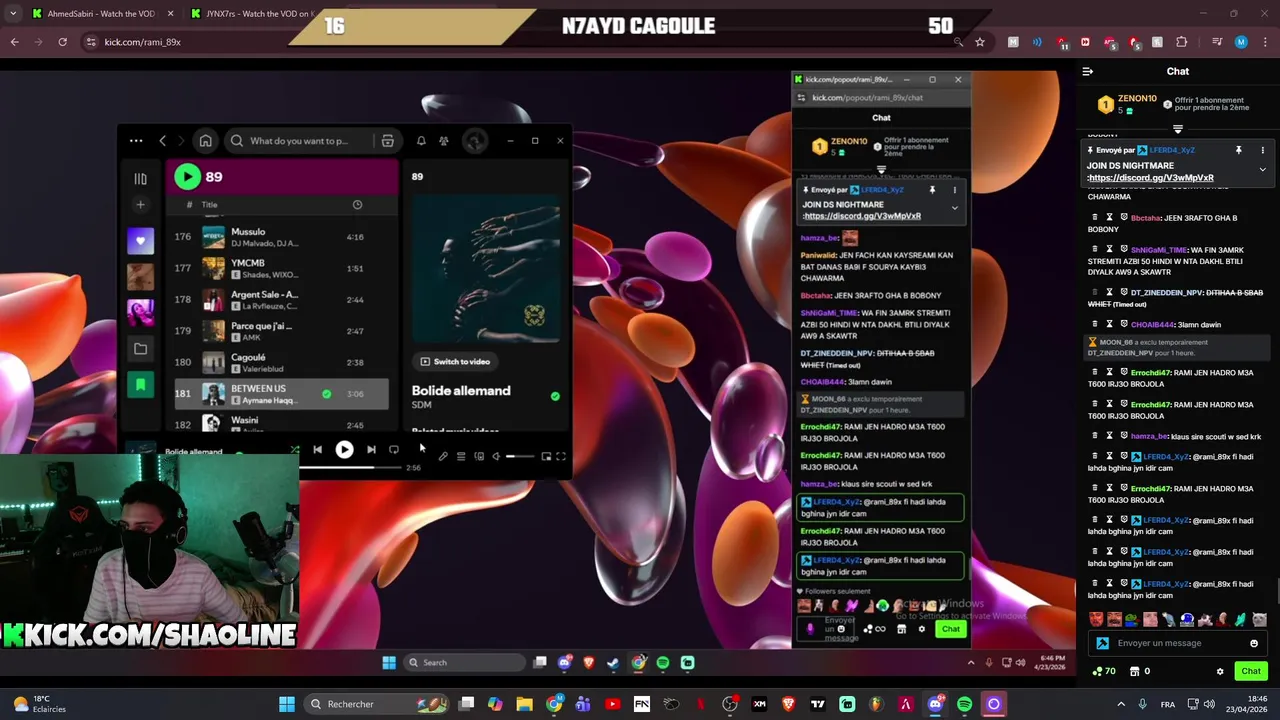Select track 179 Parce que j'ai
Viewport: 1280px width, 720px height.
coord(282,331)
